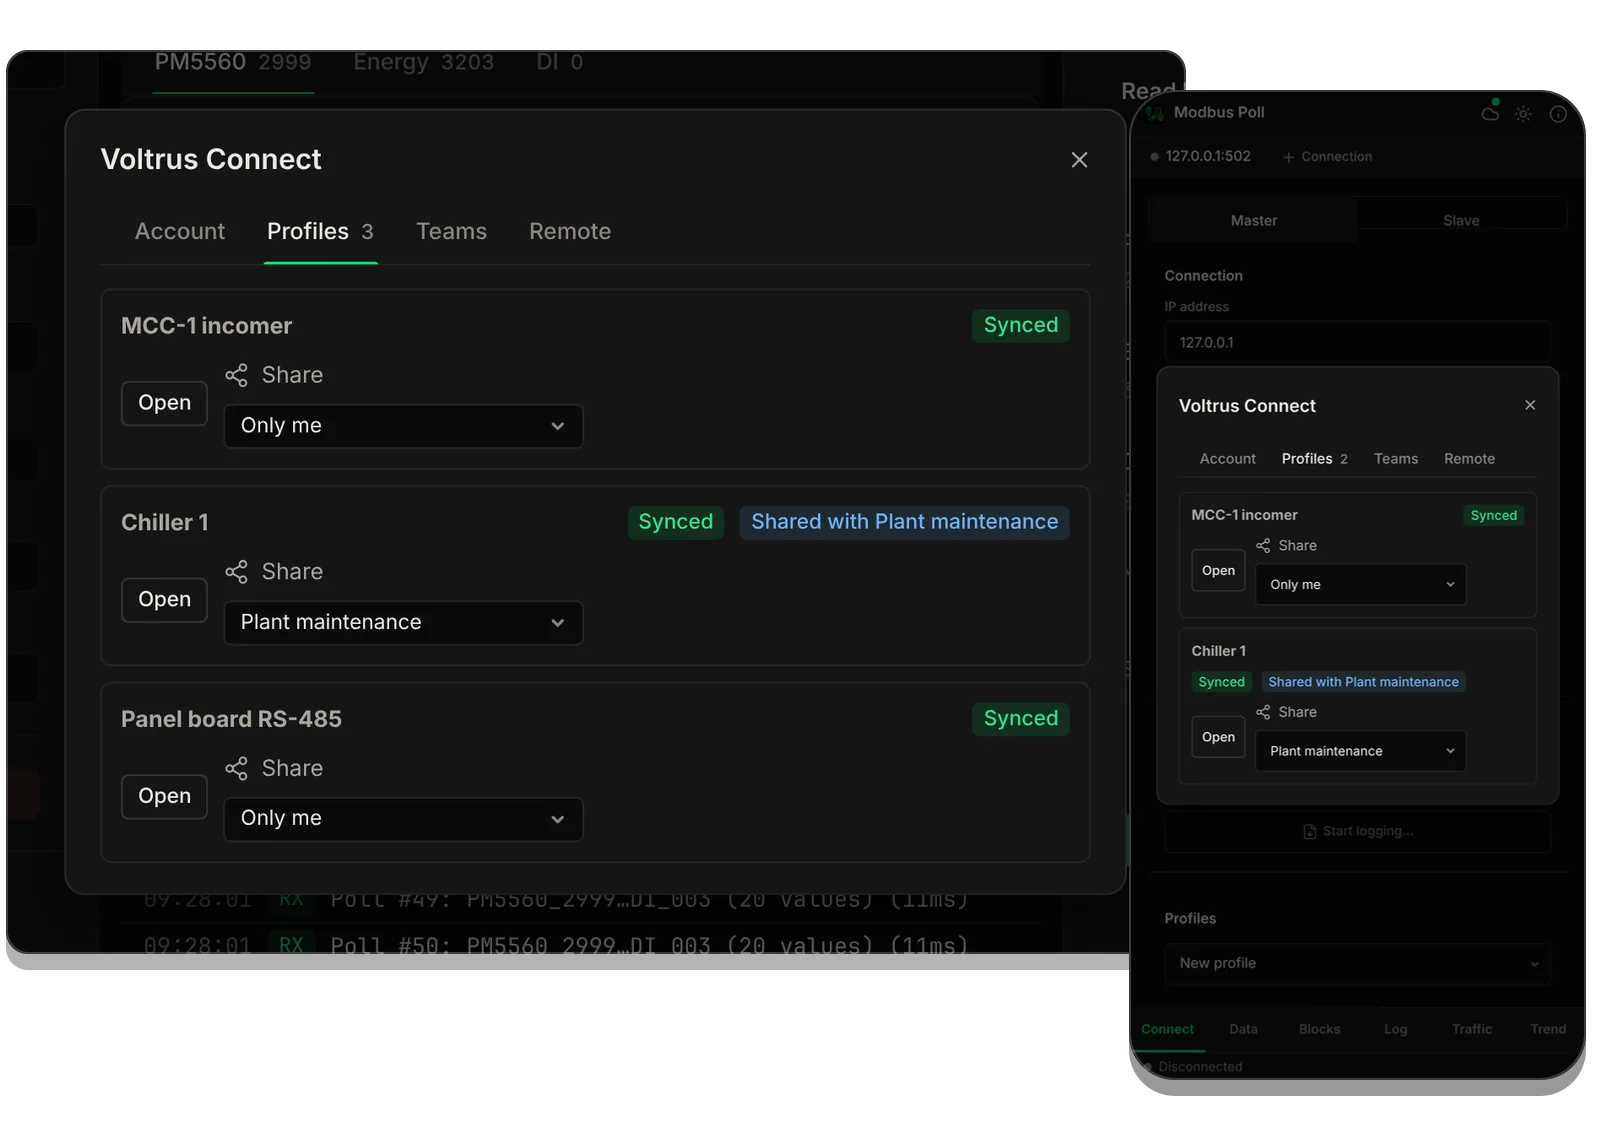Open Panel board RS-485 profile
Screen dimensions: 1600x1130
click(164, 796)
